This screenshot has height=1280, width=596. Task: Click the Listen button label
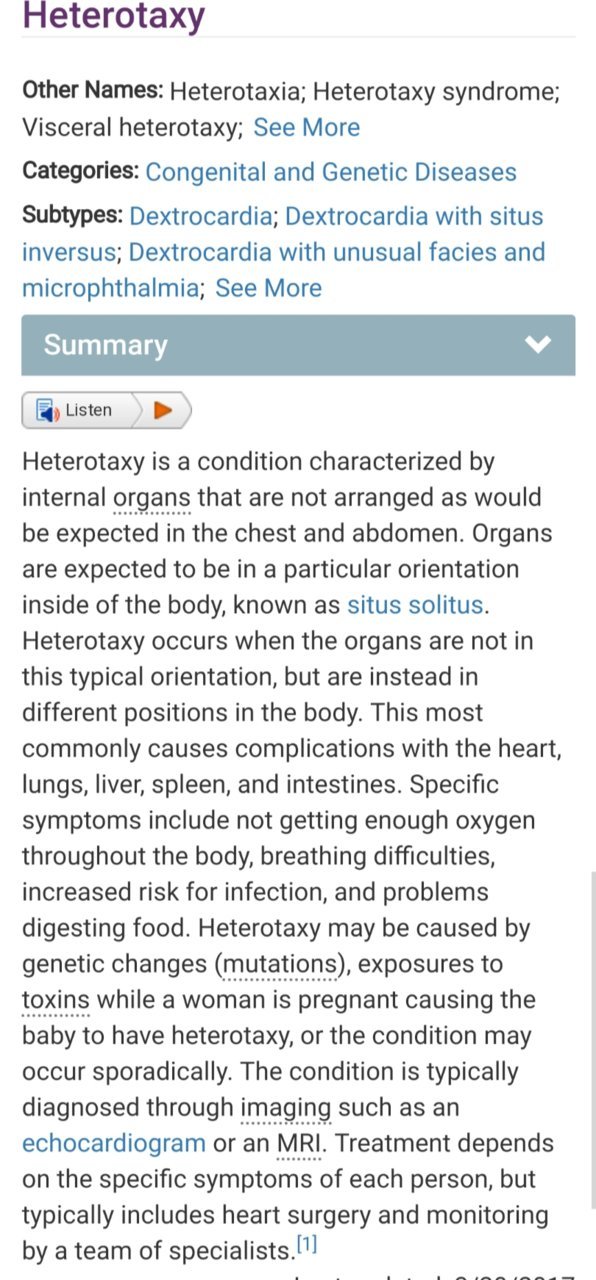pos(89,410)
